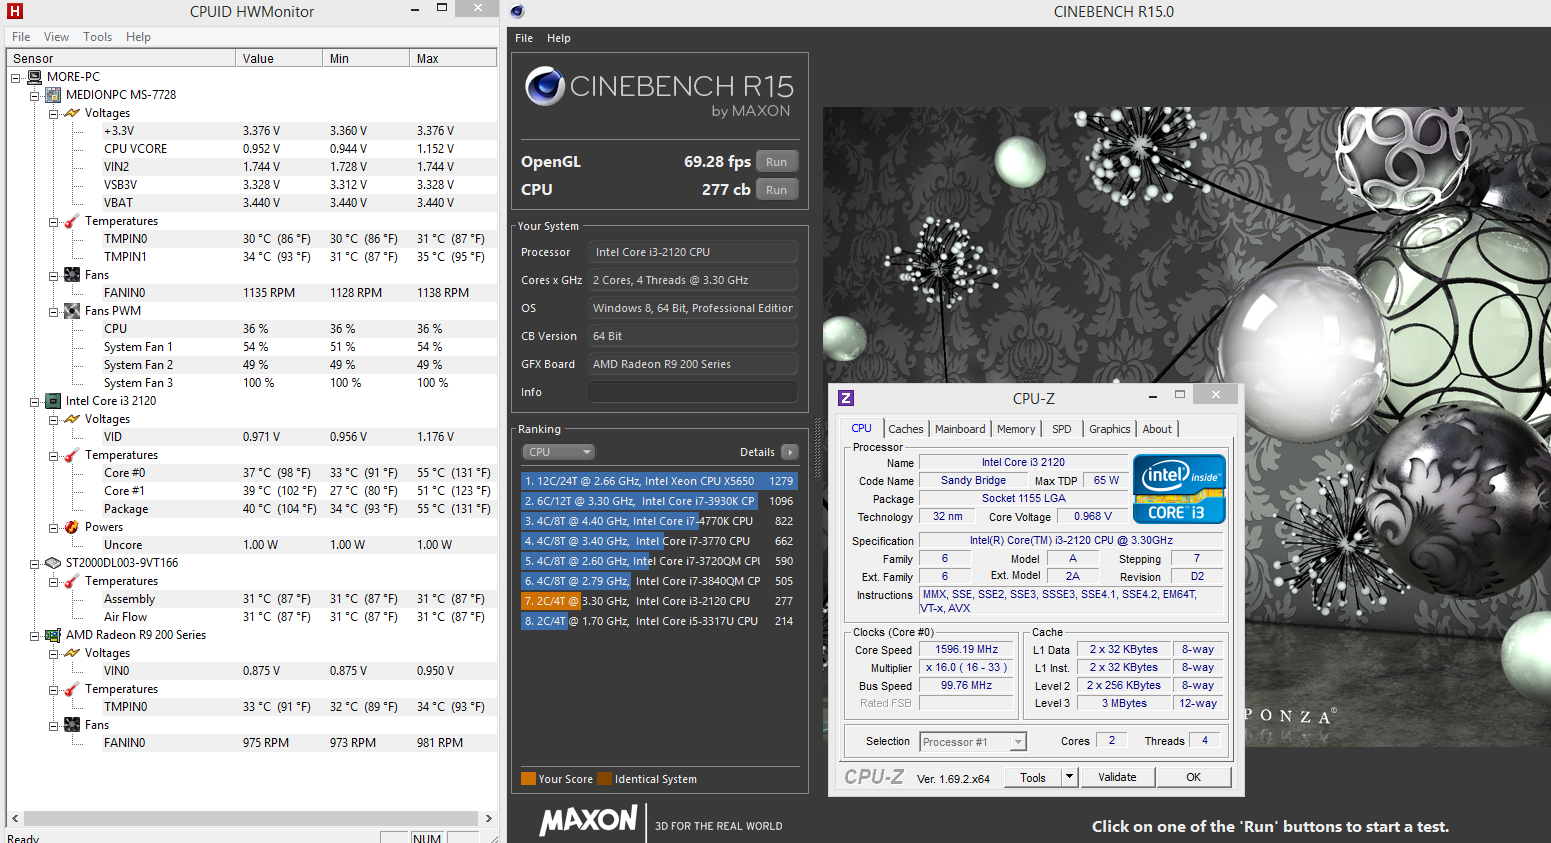The image size is (1551, 843).
Task: Click the ST2000DL003 hard drive icon
Action: click(54, 563)
